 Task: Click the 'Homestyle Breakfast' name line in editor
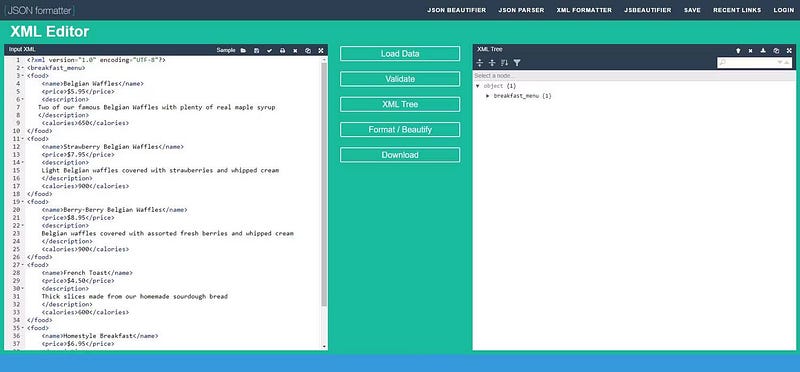tap(100, 336)
